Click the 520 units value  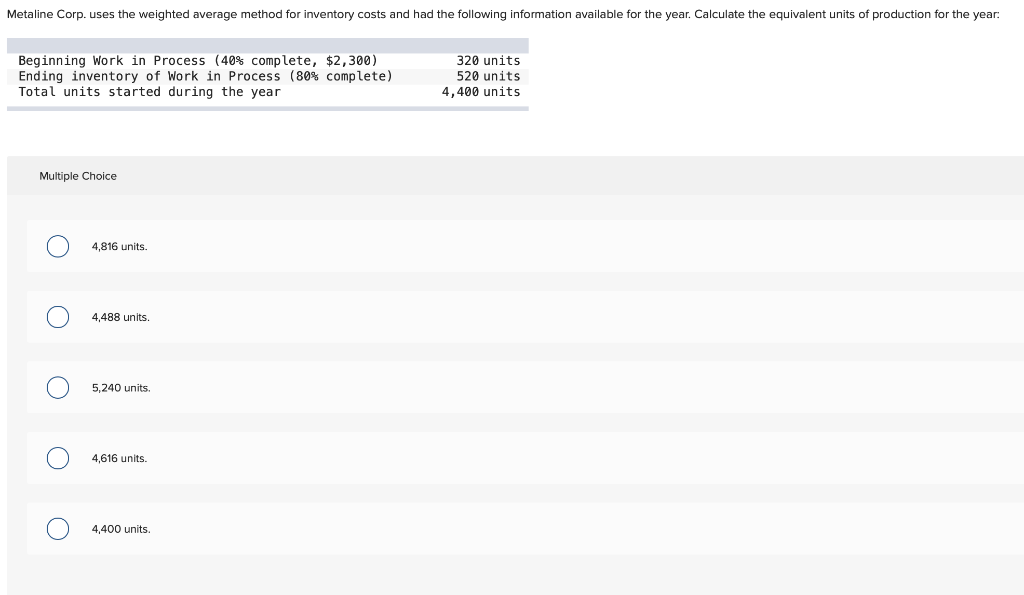(489, 76)
